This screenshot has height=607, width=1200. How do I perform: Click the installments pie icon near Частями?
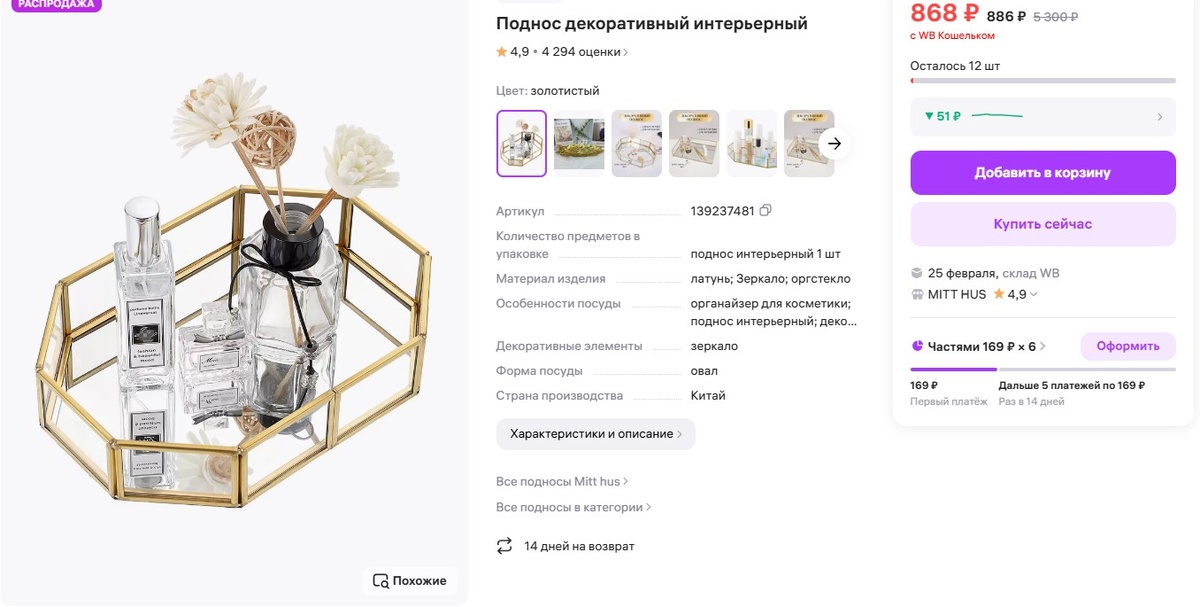(x=917, y=347)
